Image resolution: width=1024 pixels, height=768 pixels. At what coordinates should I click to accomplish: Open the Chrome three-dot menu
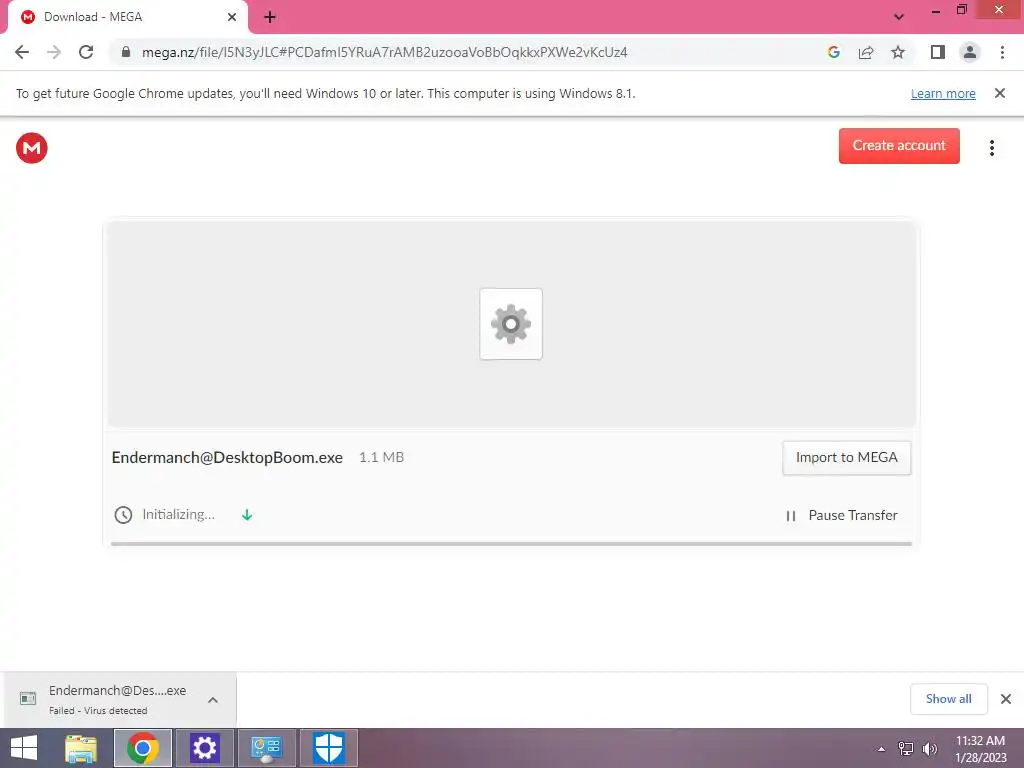coord(1002,52)
